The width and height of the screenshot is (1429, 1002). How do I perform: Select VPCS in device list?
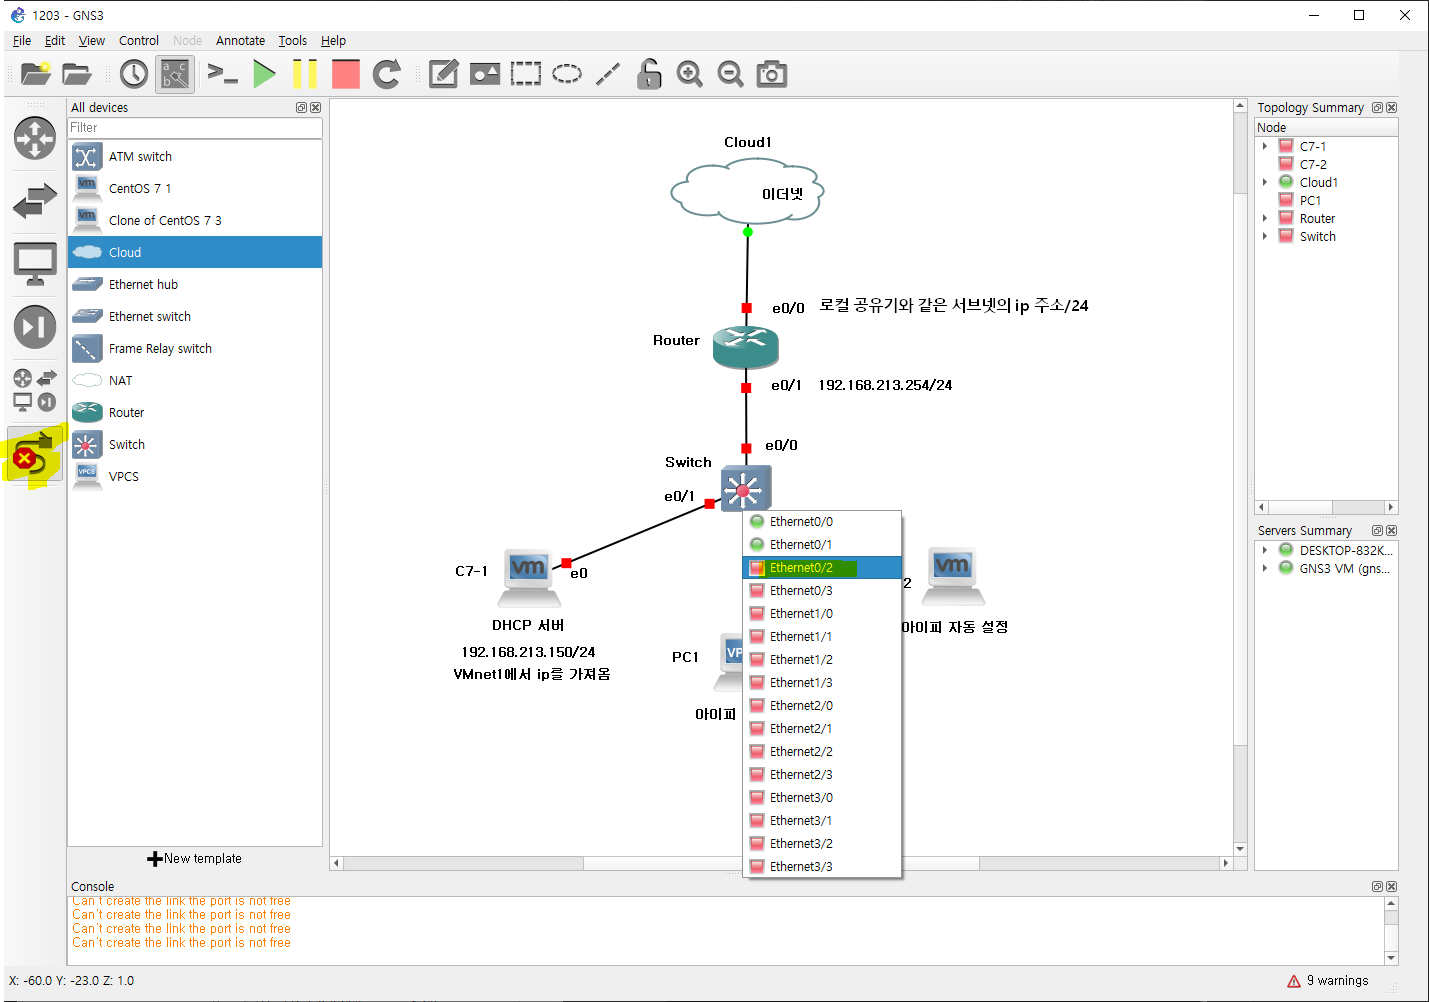point(195,477)
